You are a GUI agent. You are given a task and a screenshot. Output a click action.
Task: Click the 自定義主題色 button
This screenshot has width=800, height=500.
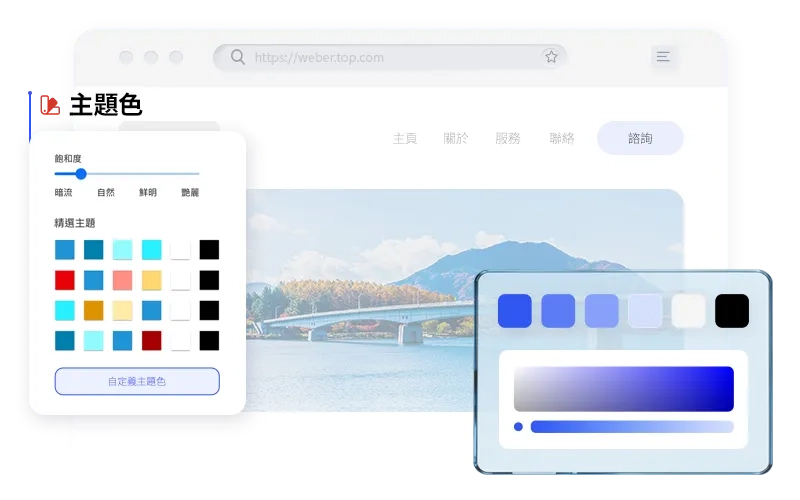click(x=137, y=381)
